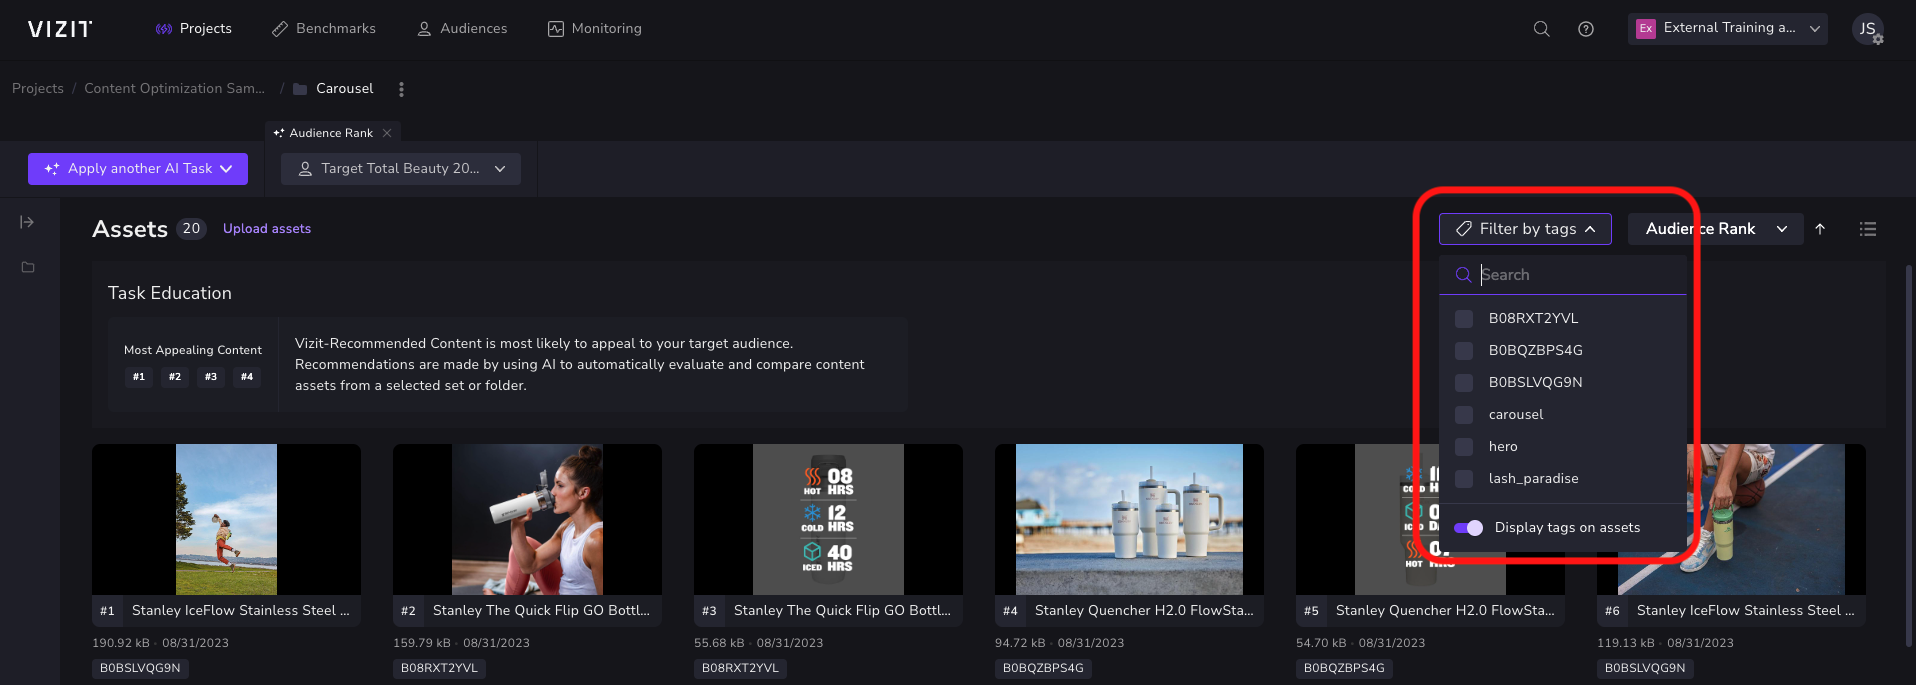
Task: Open External Training account dropdown
Action: 1727,29
